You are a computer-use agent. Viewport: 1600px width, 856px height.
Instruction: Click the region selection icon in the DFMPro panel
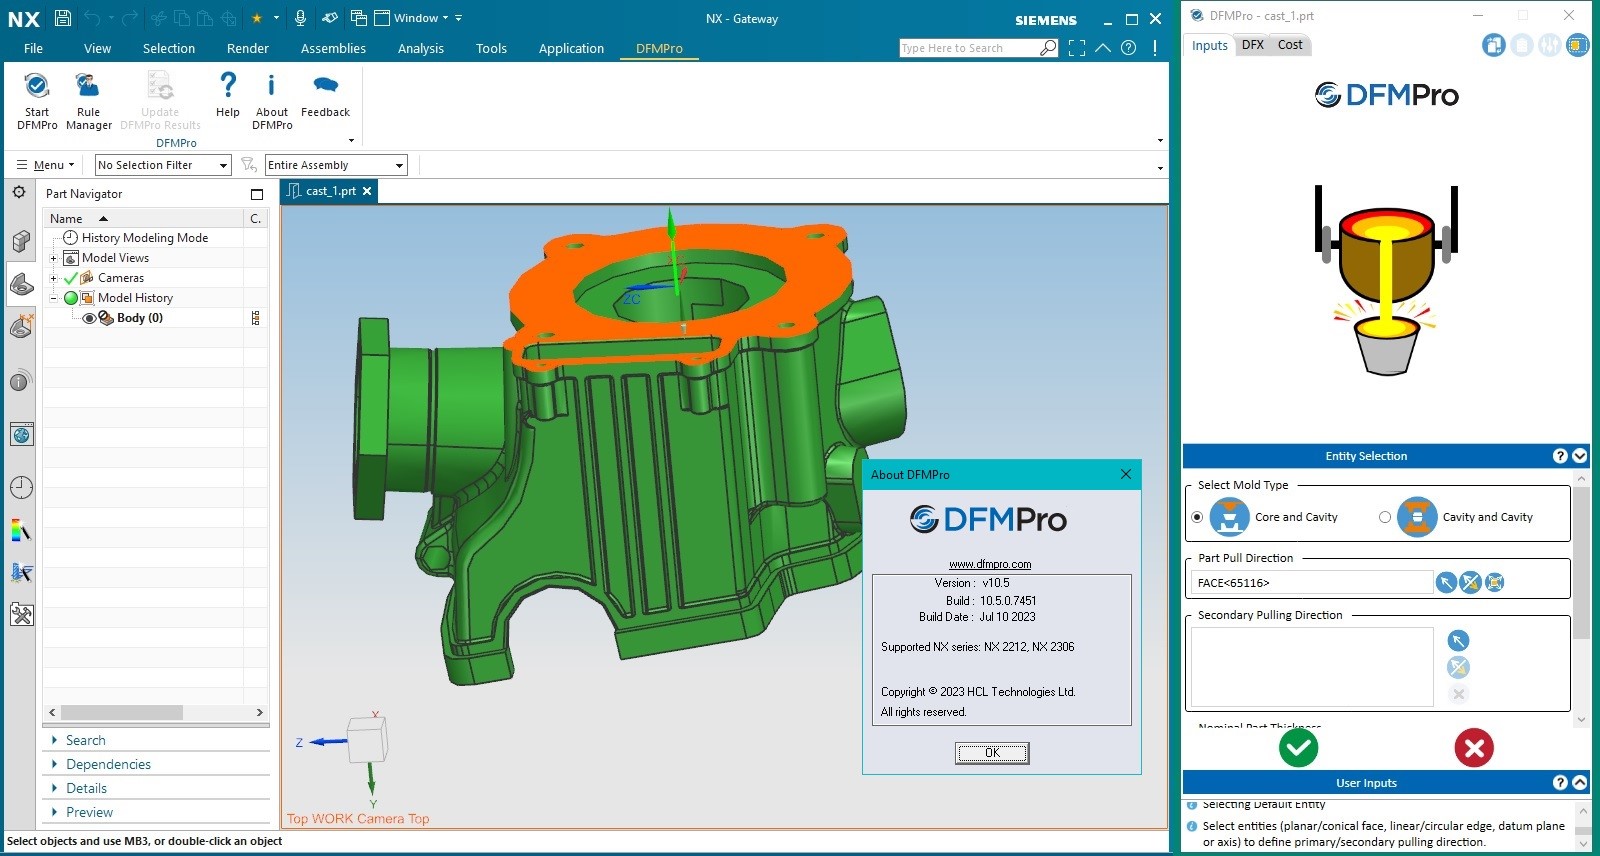click(1578, 45)
